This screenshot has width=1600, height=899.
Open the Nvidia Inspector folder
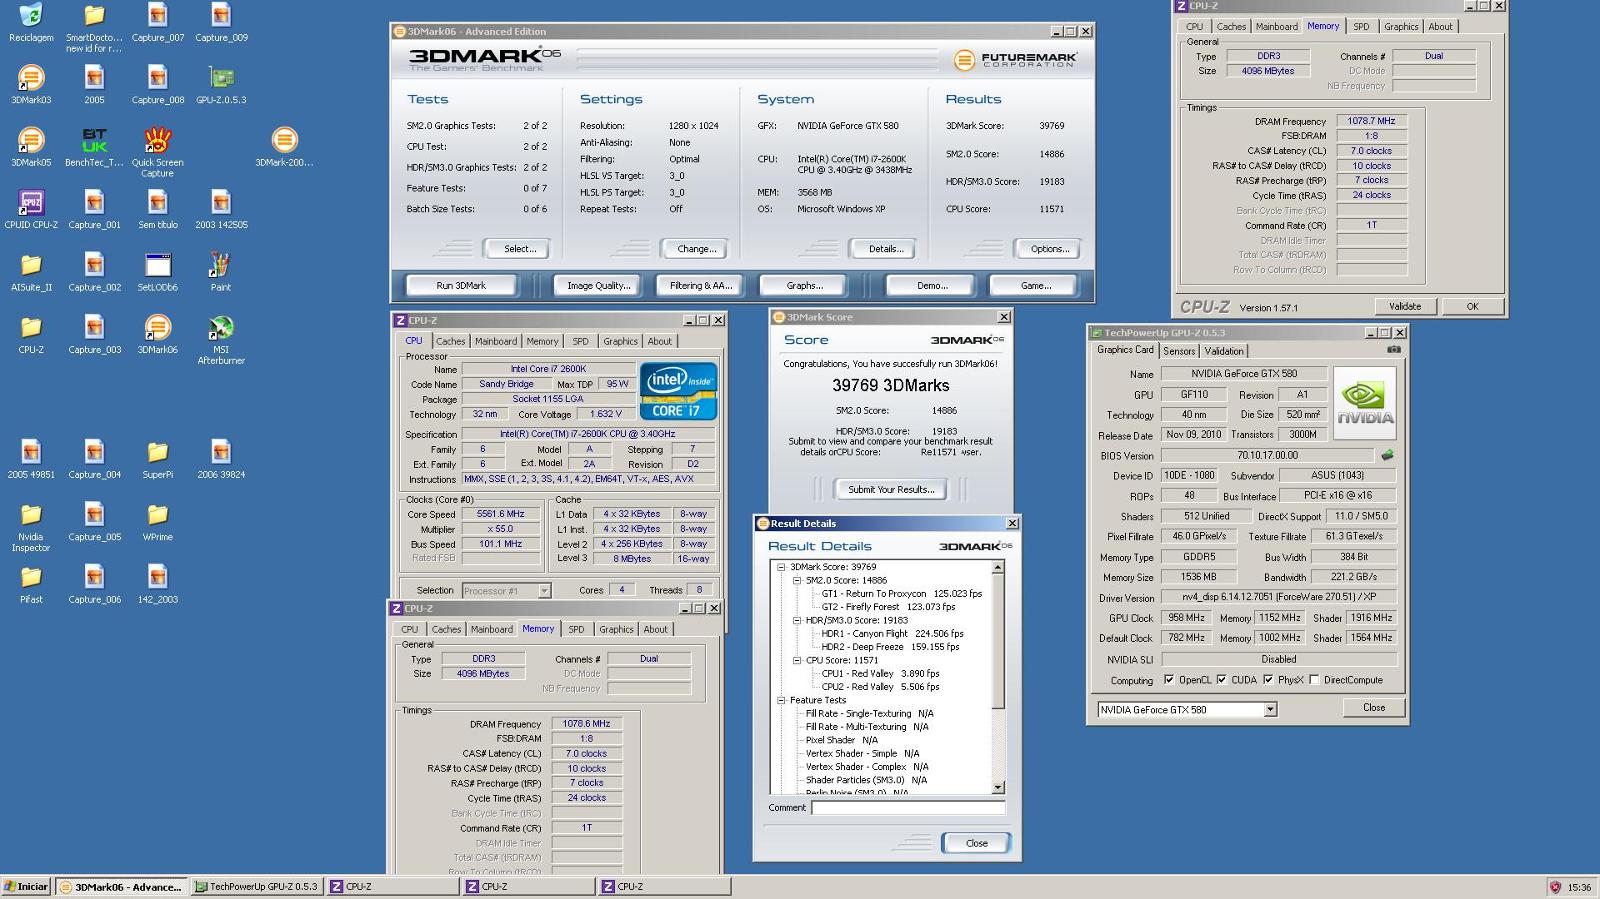(x=31, y=527)
